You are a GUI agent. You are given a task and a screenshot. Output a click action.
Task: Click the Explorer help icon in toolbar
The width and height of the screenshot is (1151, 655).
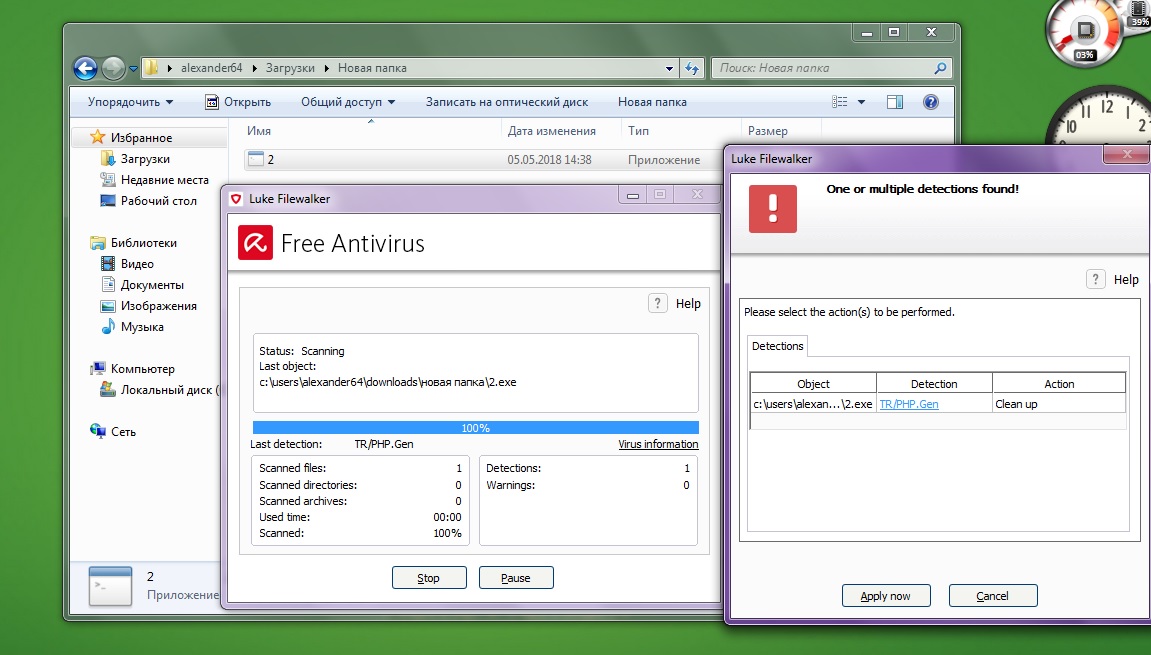click(930, 102)
